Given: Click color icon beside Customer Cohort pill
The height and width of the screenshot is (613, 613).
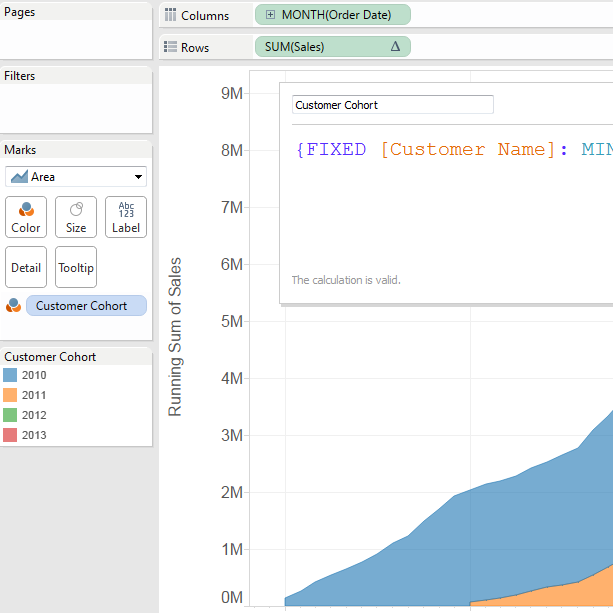Looking at the screenshot, I should 14,306.
